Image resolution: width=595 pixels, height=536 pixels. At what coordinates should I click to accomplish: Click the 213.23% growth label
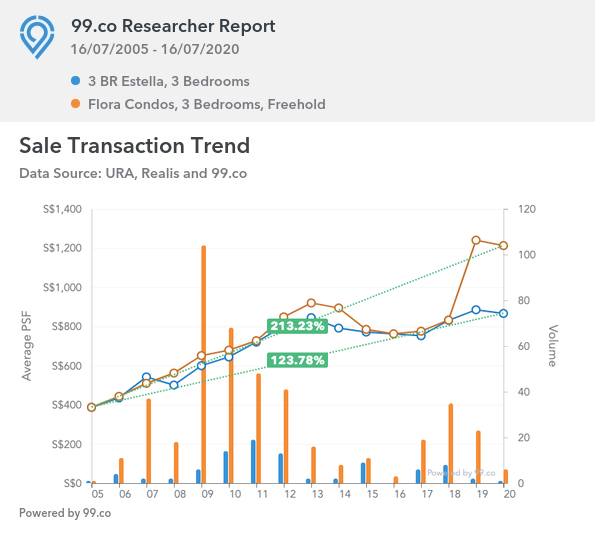297,326
